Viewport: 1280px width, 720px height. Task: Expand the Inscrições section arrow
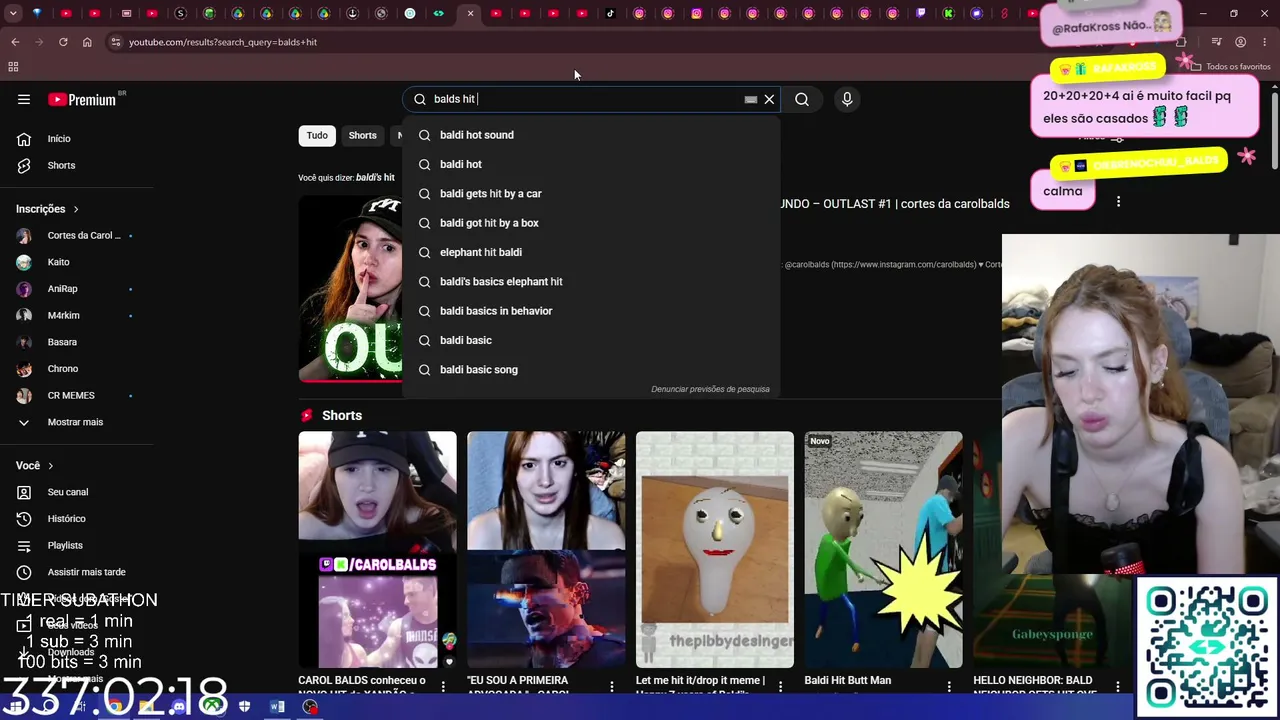(x=76, y=209)
